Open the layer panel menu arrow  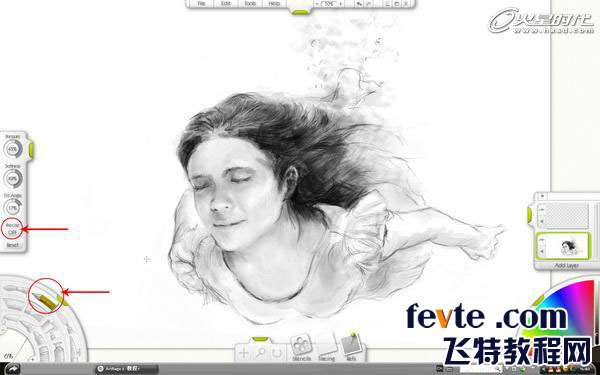point(542,196)
